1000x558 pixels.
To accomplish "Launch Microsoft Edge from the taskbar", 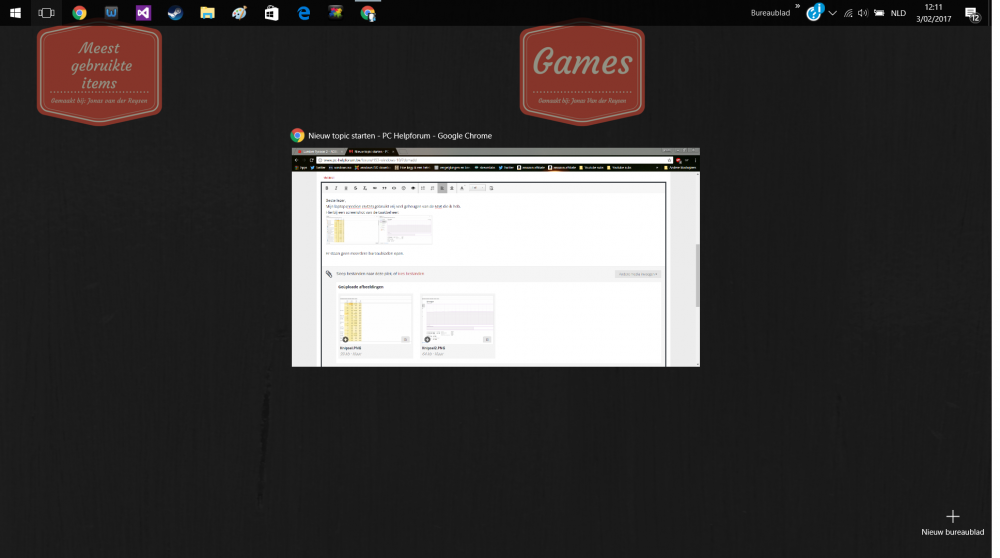I will click(x=304, y=13).
